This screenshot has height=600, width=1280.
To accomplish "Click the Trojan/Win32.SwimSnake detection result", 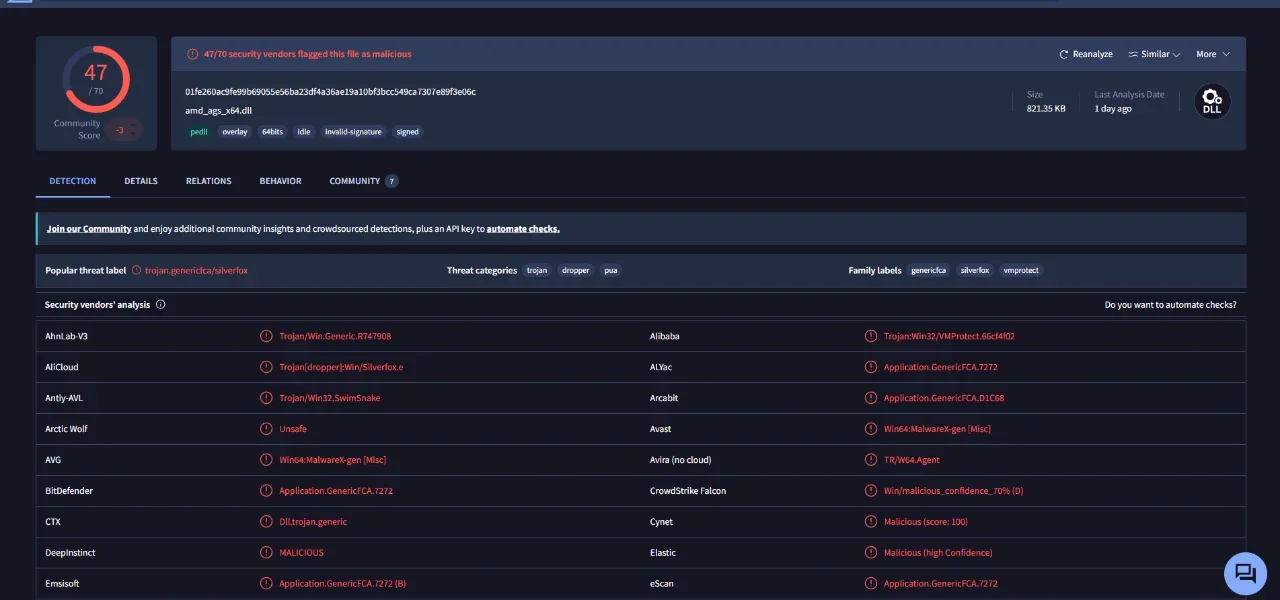I will pos(330,398).
